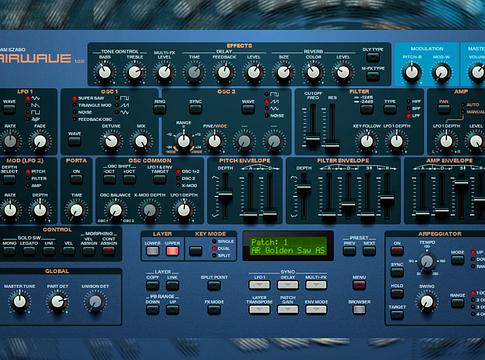Cycle the DLY Type selector
The image size is (485, 360).
point(373,57)
